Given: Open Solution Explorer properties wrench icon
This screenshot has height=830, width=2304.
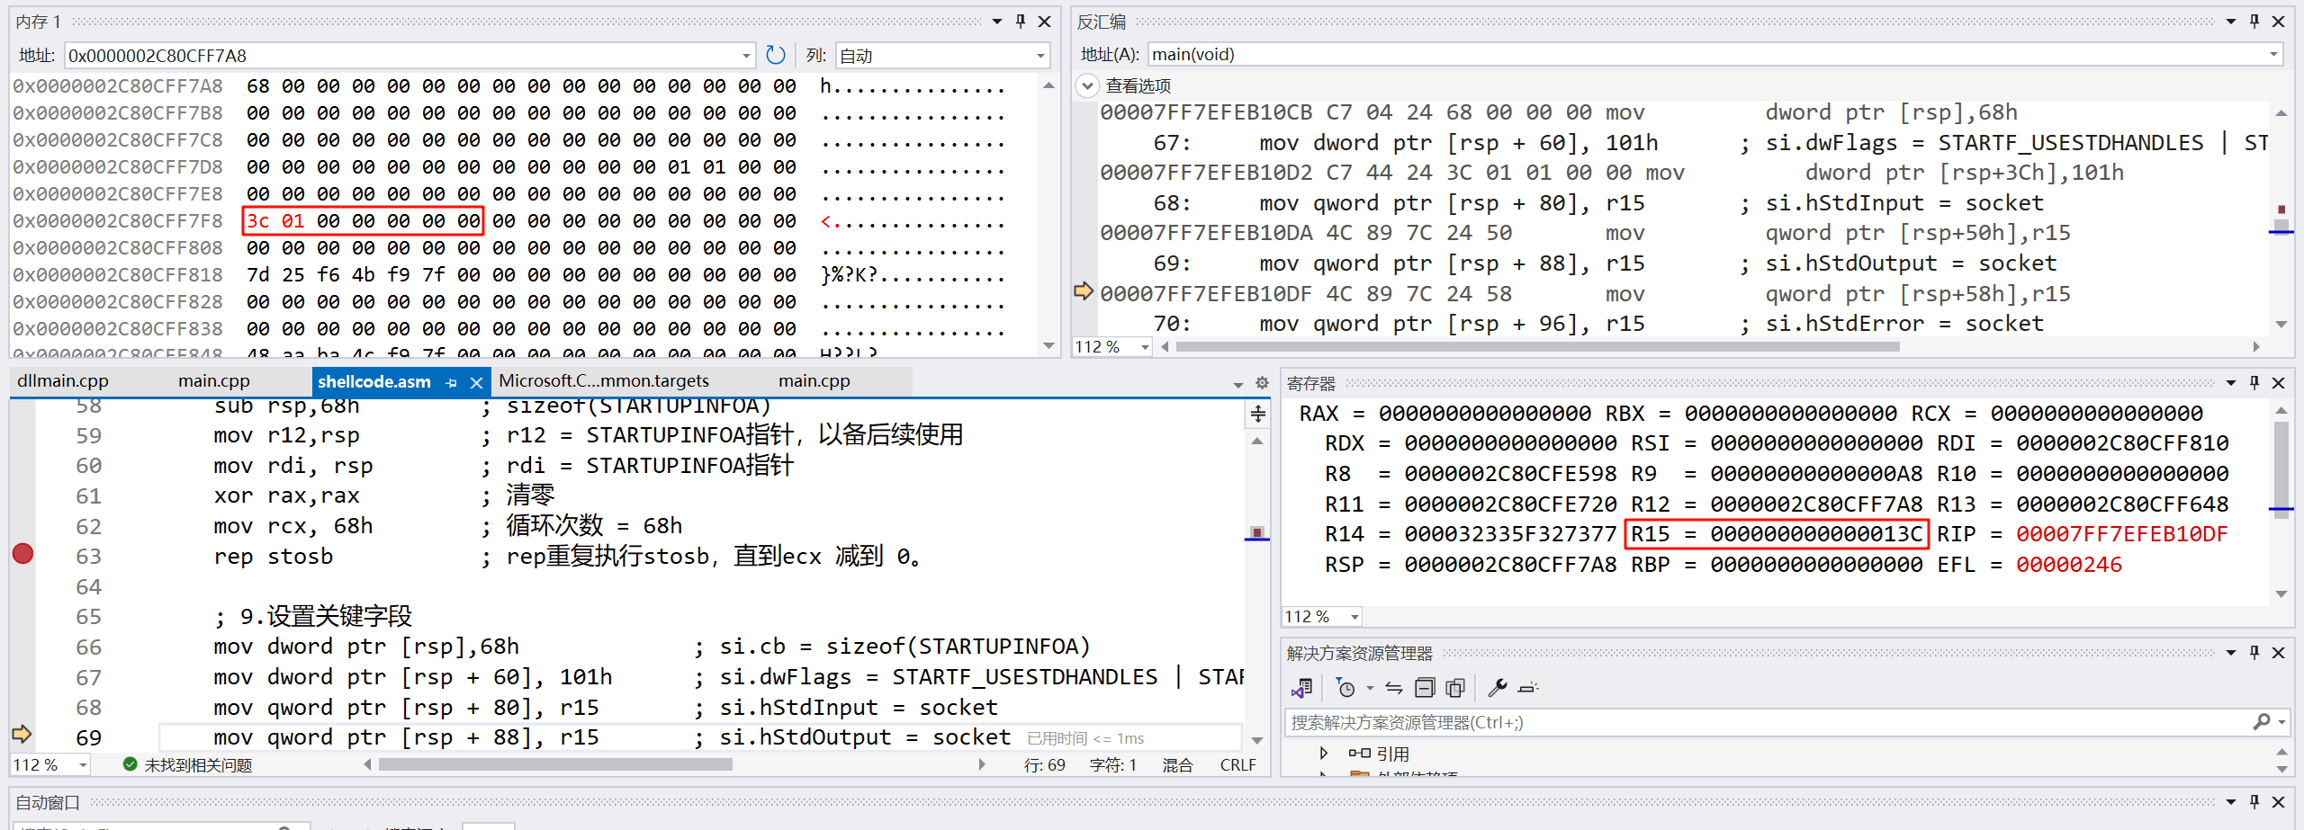Looking at the screenshot, I should coord(1497,688).
